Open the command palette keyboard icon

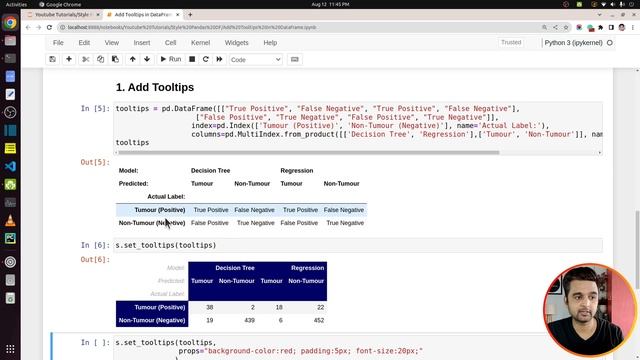(294, 59)
